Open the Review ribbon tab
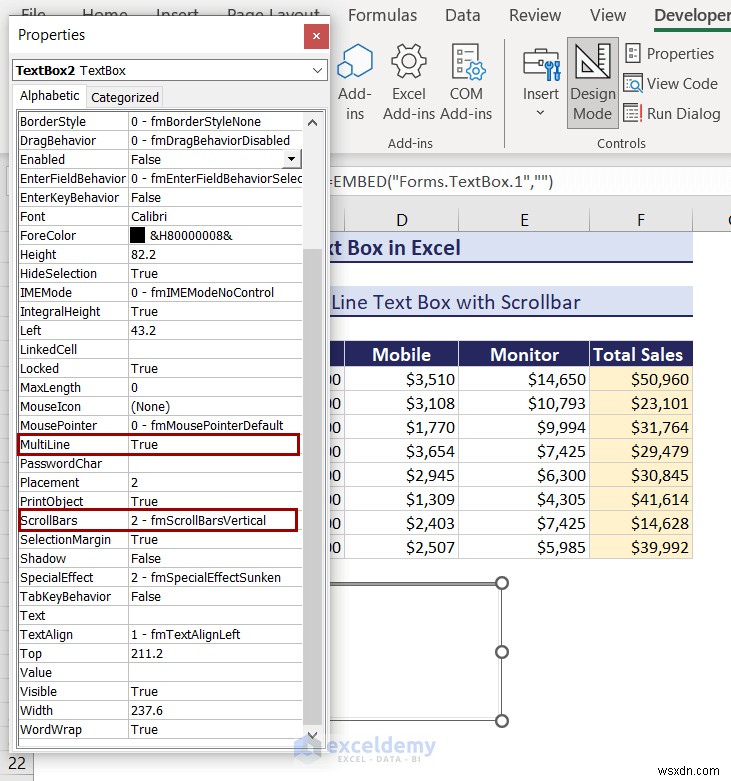This screenshot has width=731, height=781. (x=535, y=15)
